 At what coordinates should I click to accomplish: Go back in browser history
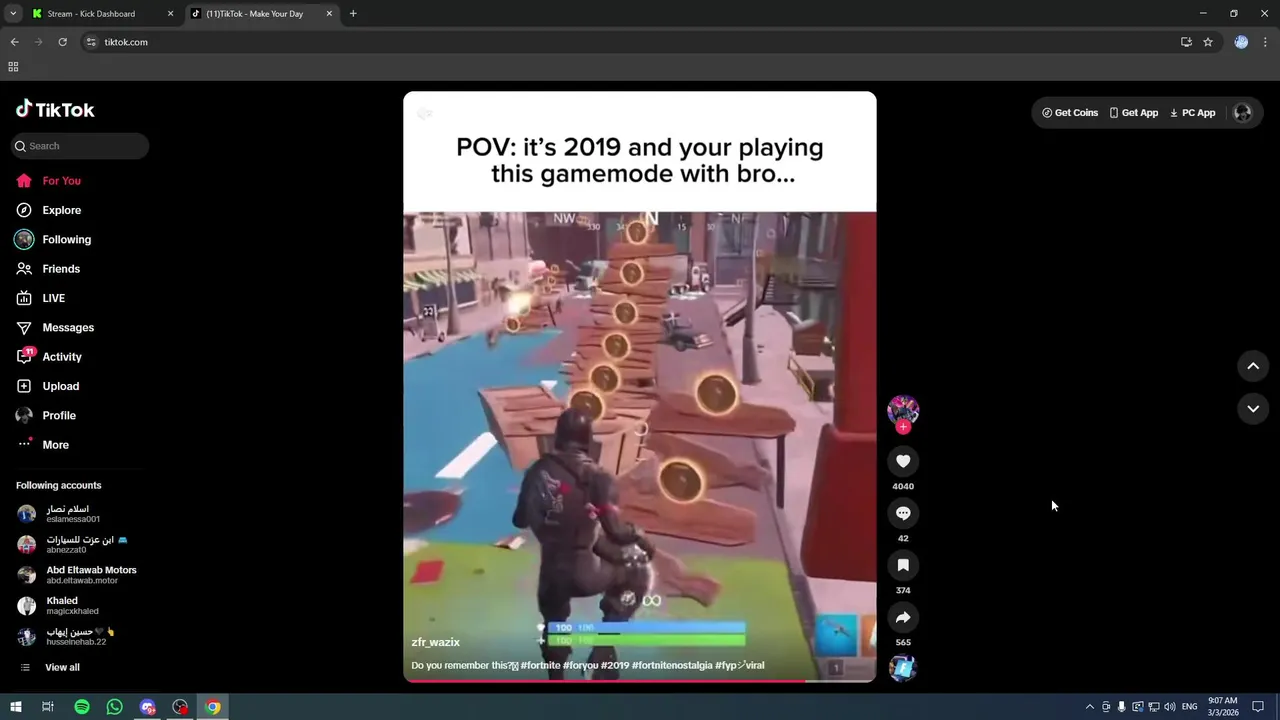pyautogui.click(x=14, y=42)
